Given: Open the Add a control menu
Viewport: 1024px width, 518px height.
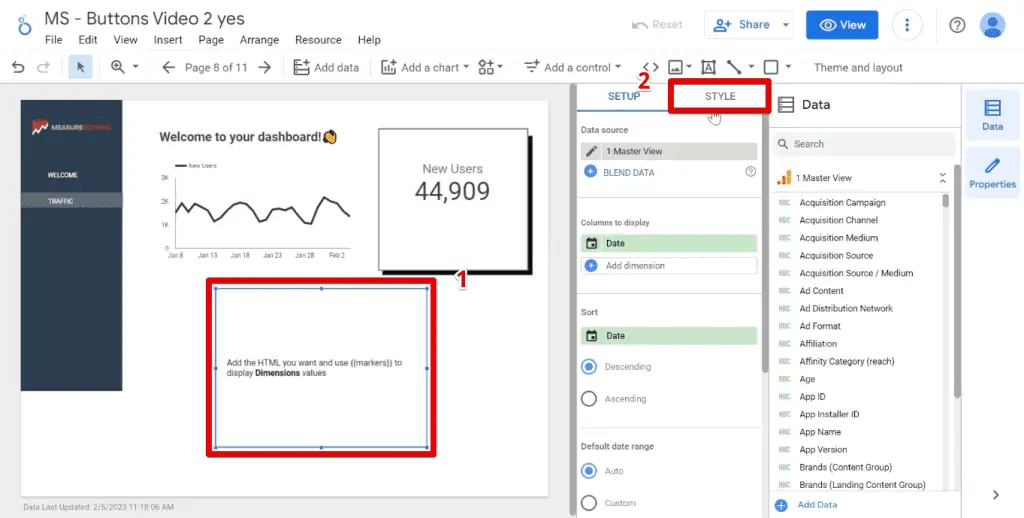Looking at the screenshot, I should 572,67.
